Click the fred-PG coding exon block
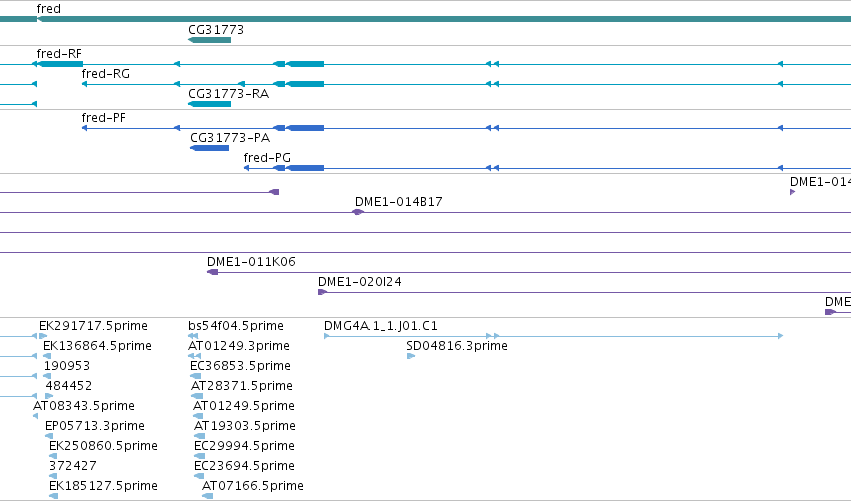This screenshot has width=851, height=501. tap(306, 168)
